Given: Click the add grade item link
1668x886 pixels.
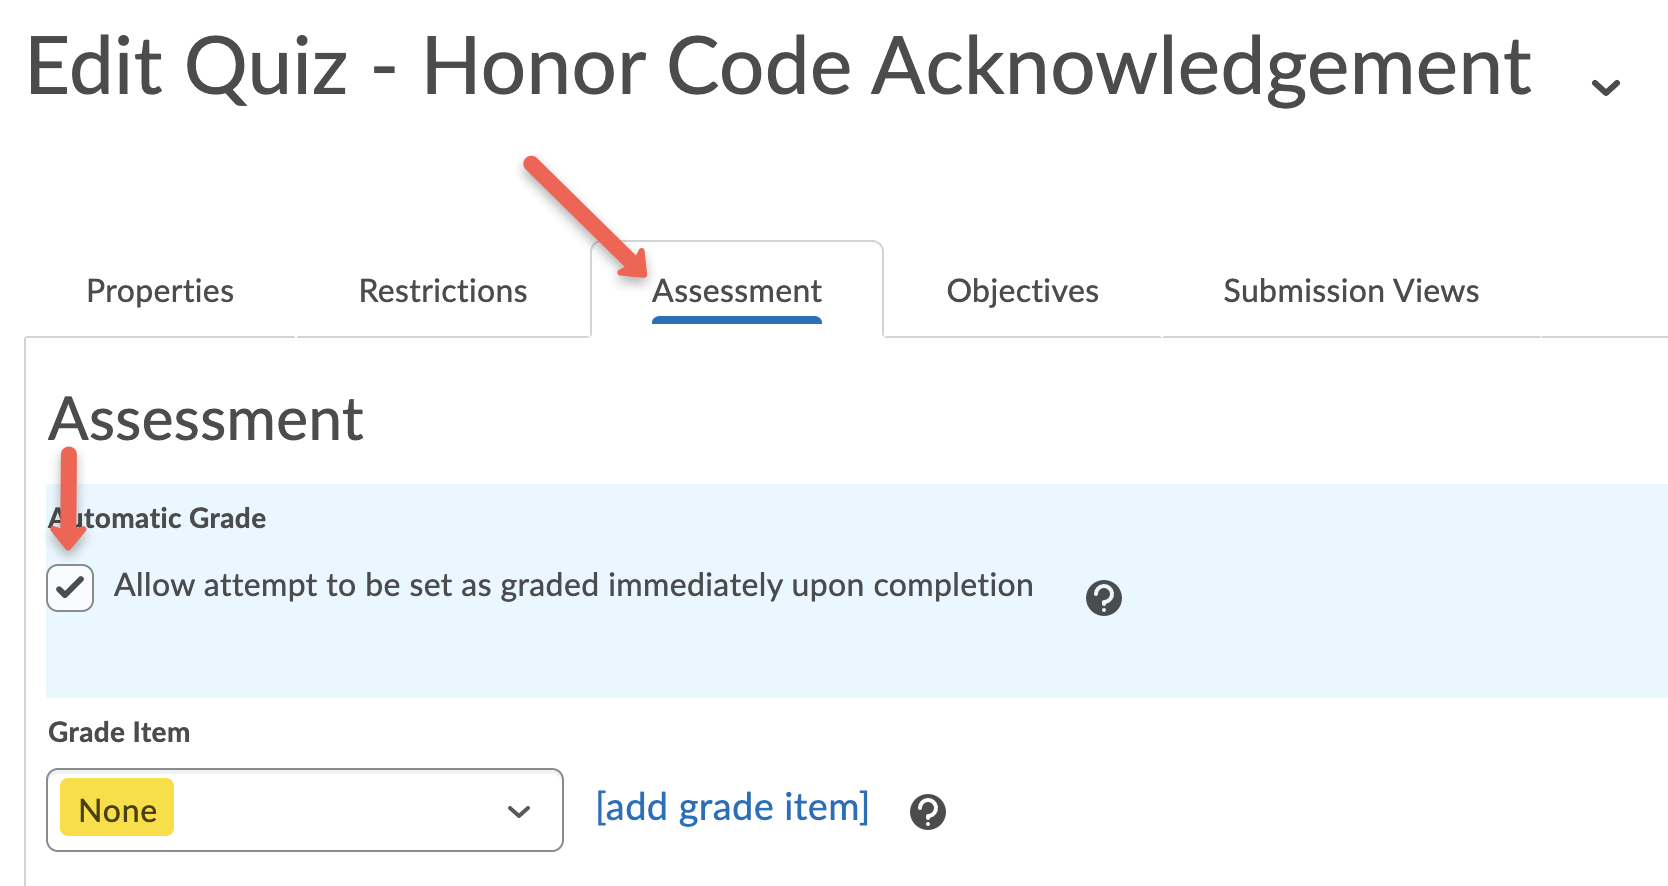Looking at the screenshot, I should (731, 807).
